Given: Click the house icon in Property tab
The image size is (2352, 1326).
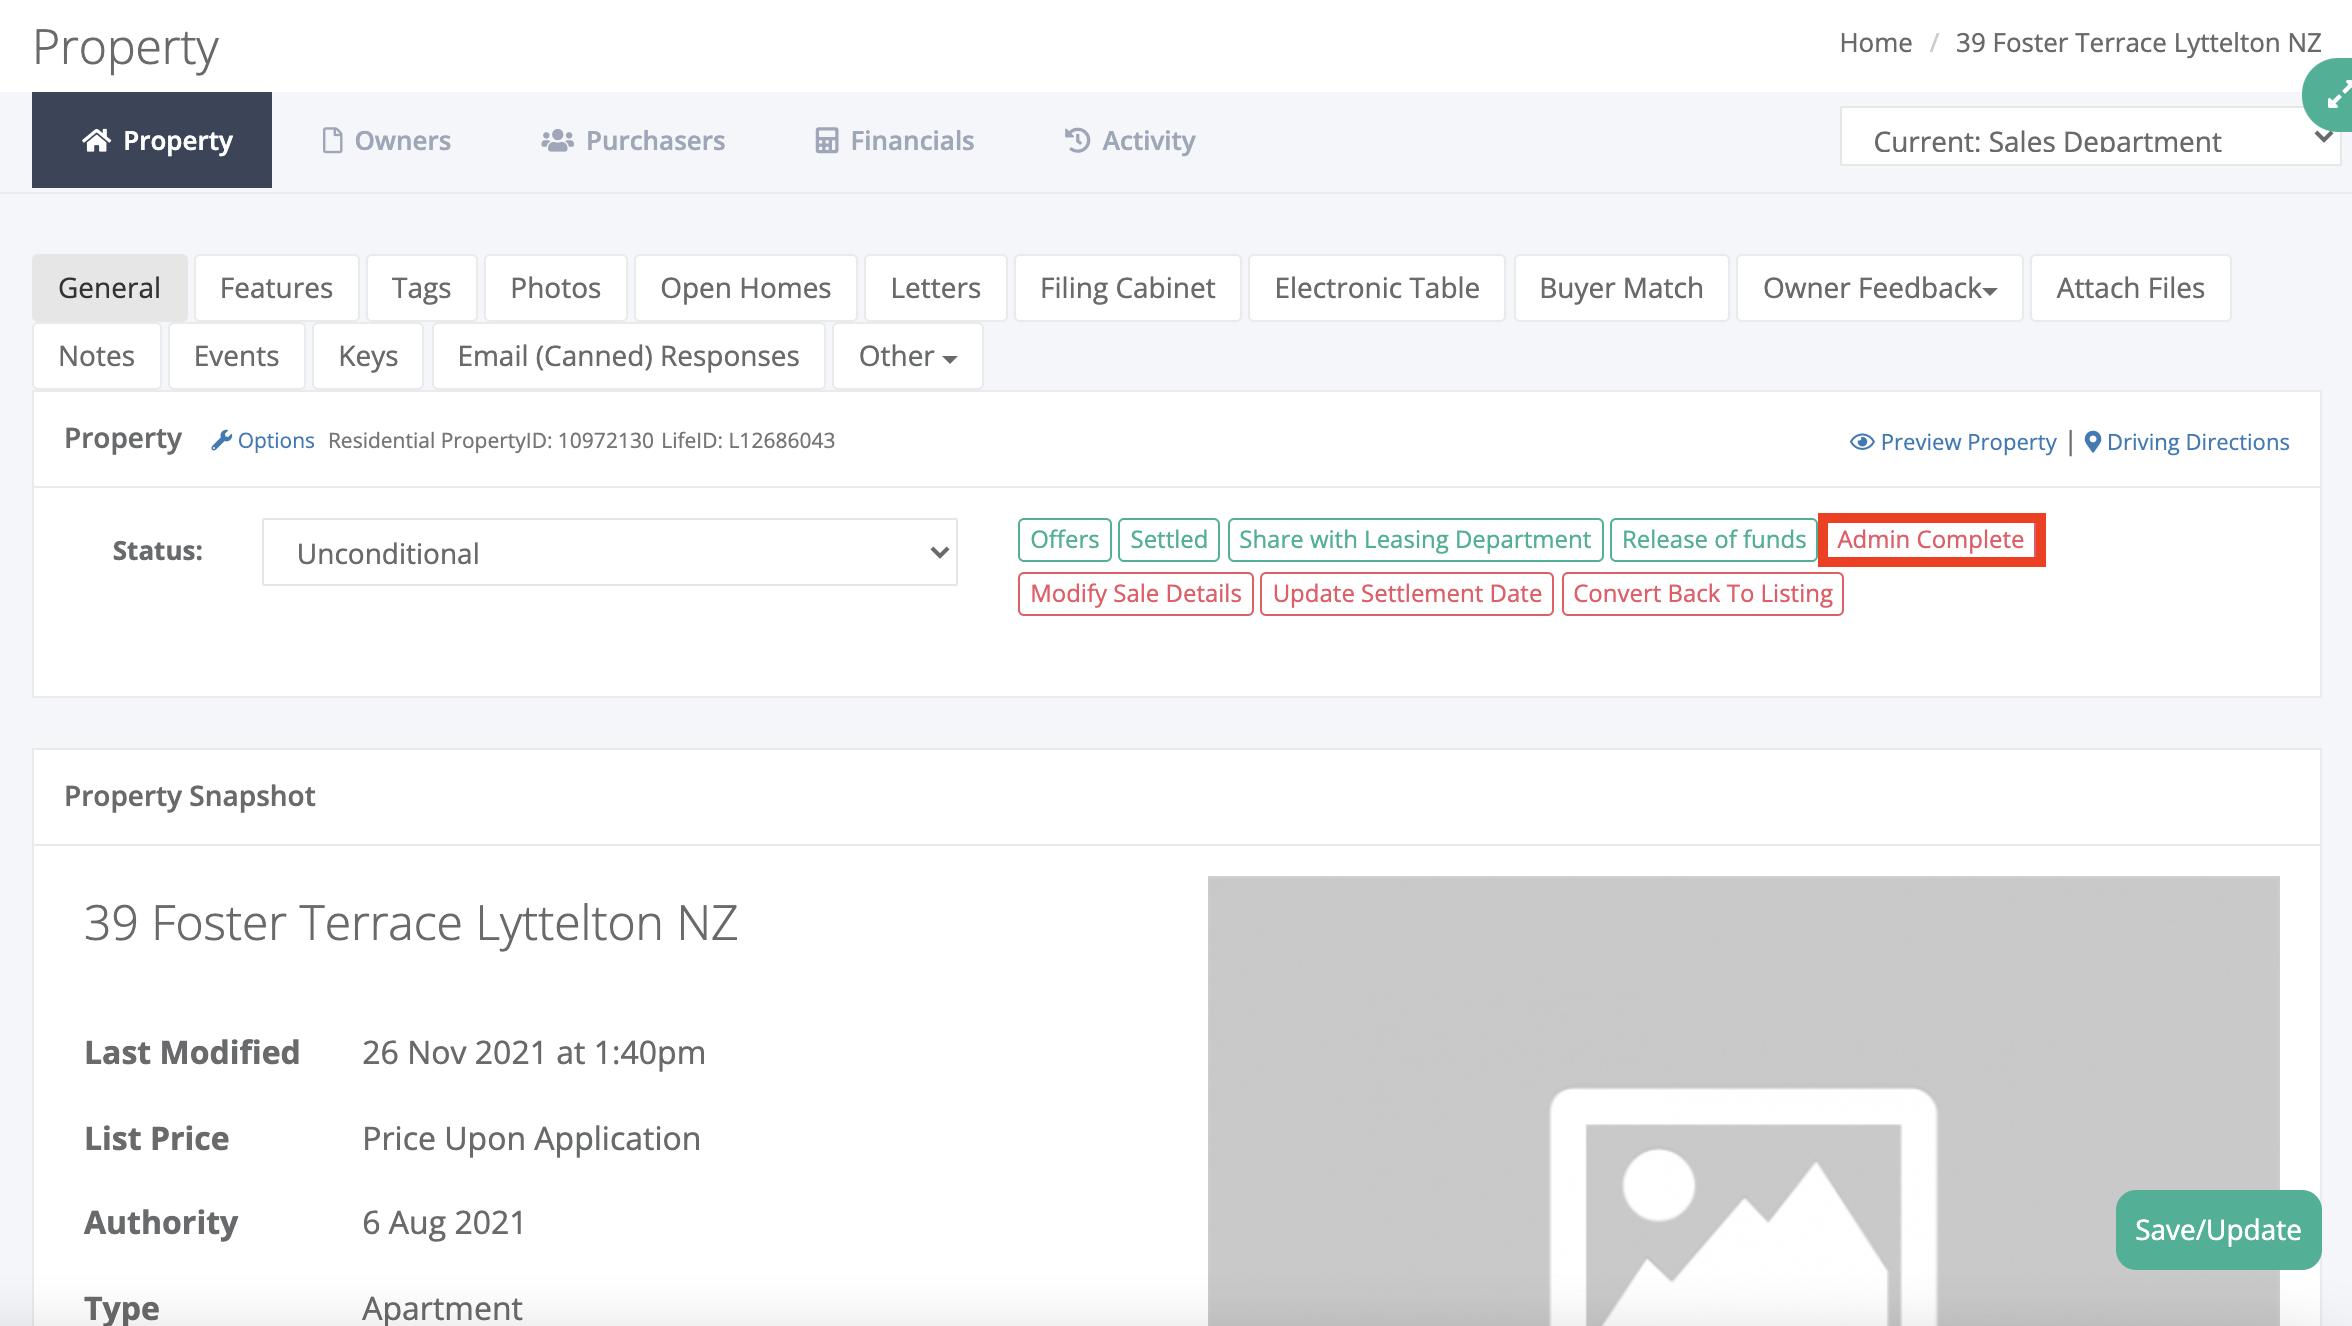Looking at the screenshot, I should click(96, 140).
